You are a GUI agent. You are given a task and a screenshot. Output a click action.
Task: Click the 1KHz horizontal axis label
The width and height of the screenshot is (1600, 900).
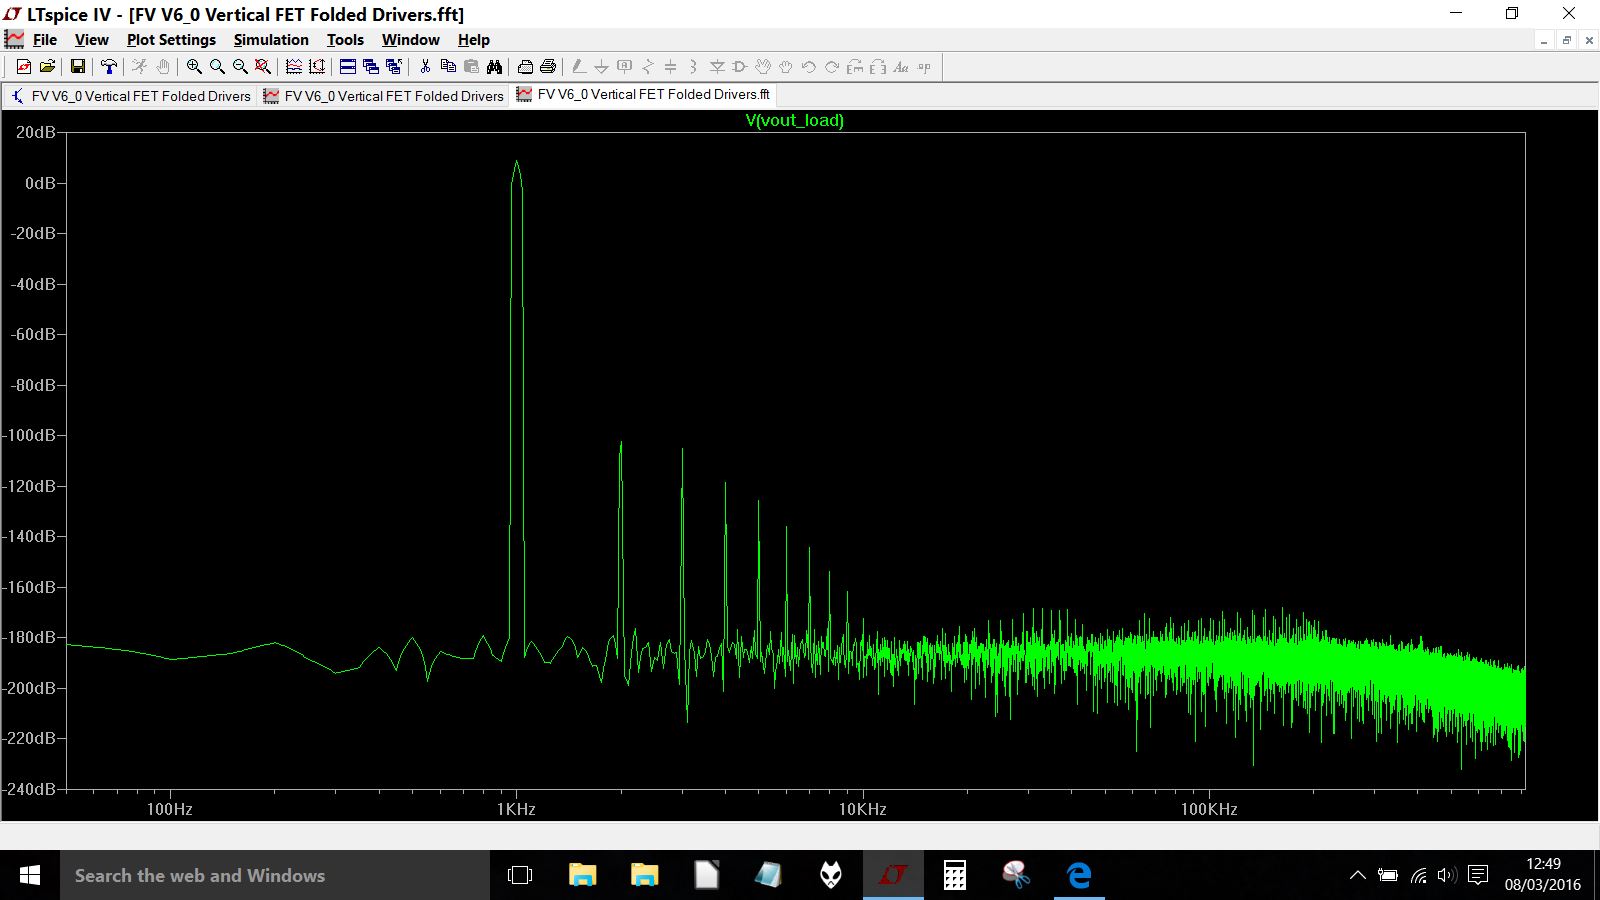coord(516,809)
